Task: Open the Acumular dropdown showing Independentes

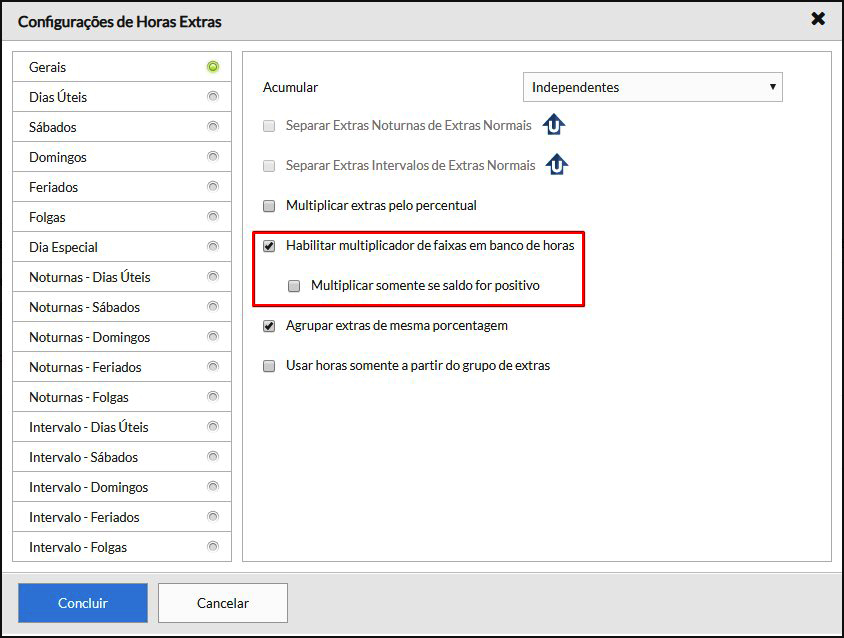Action: [652, 87]
